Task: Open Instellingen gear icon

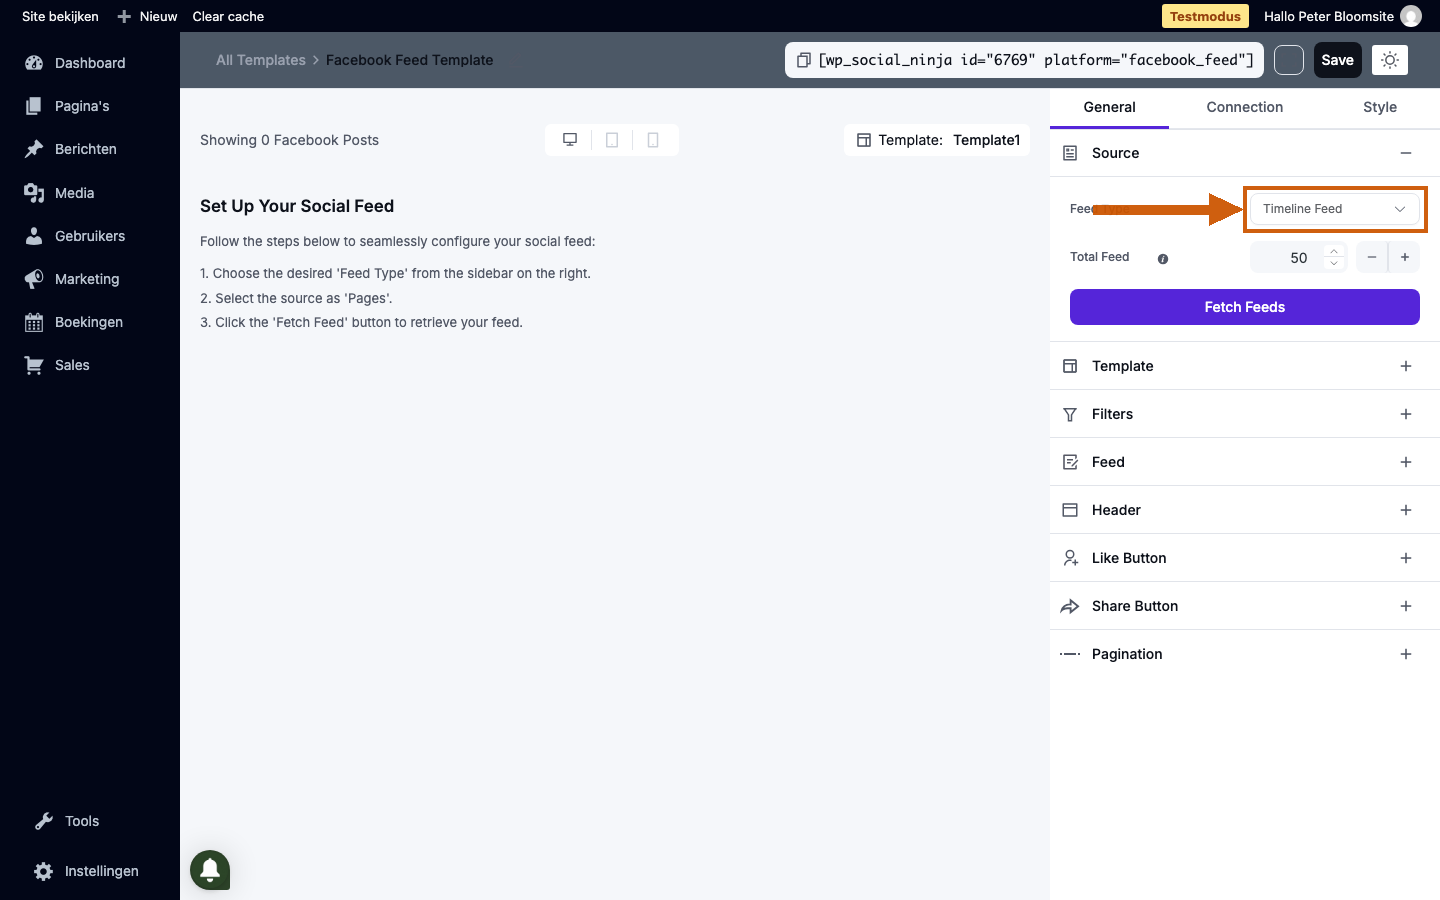Action: coord(44,871)
